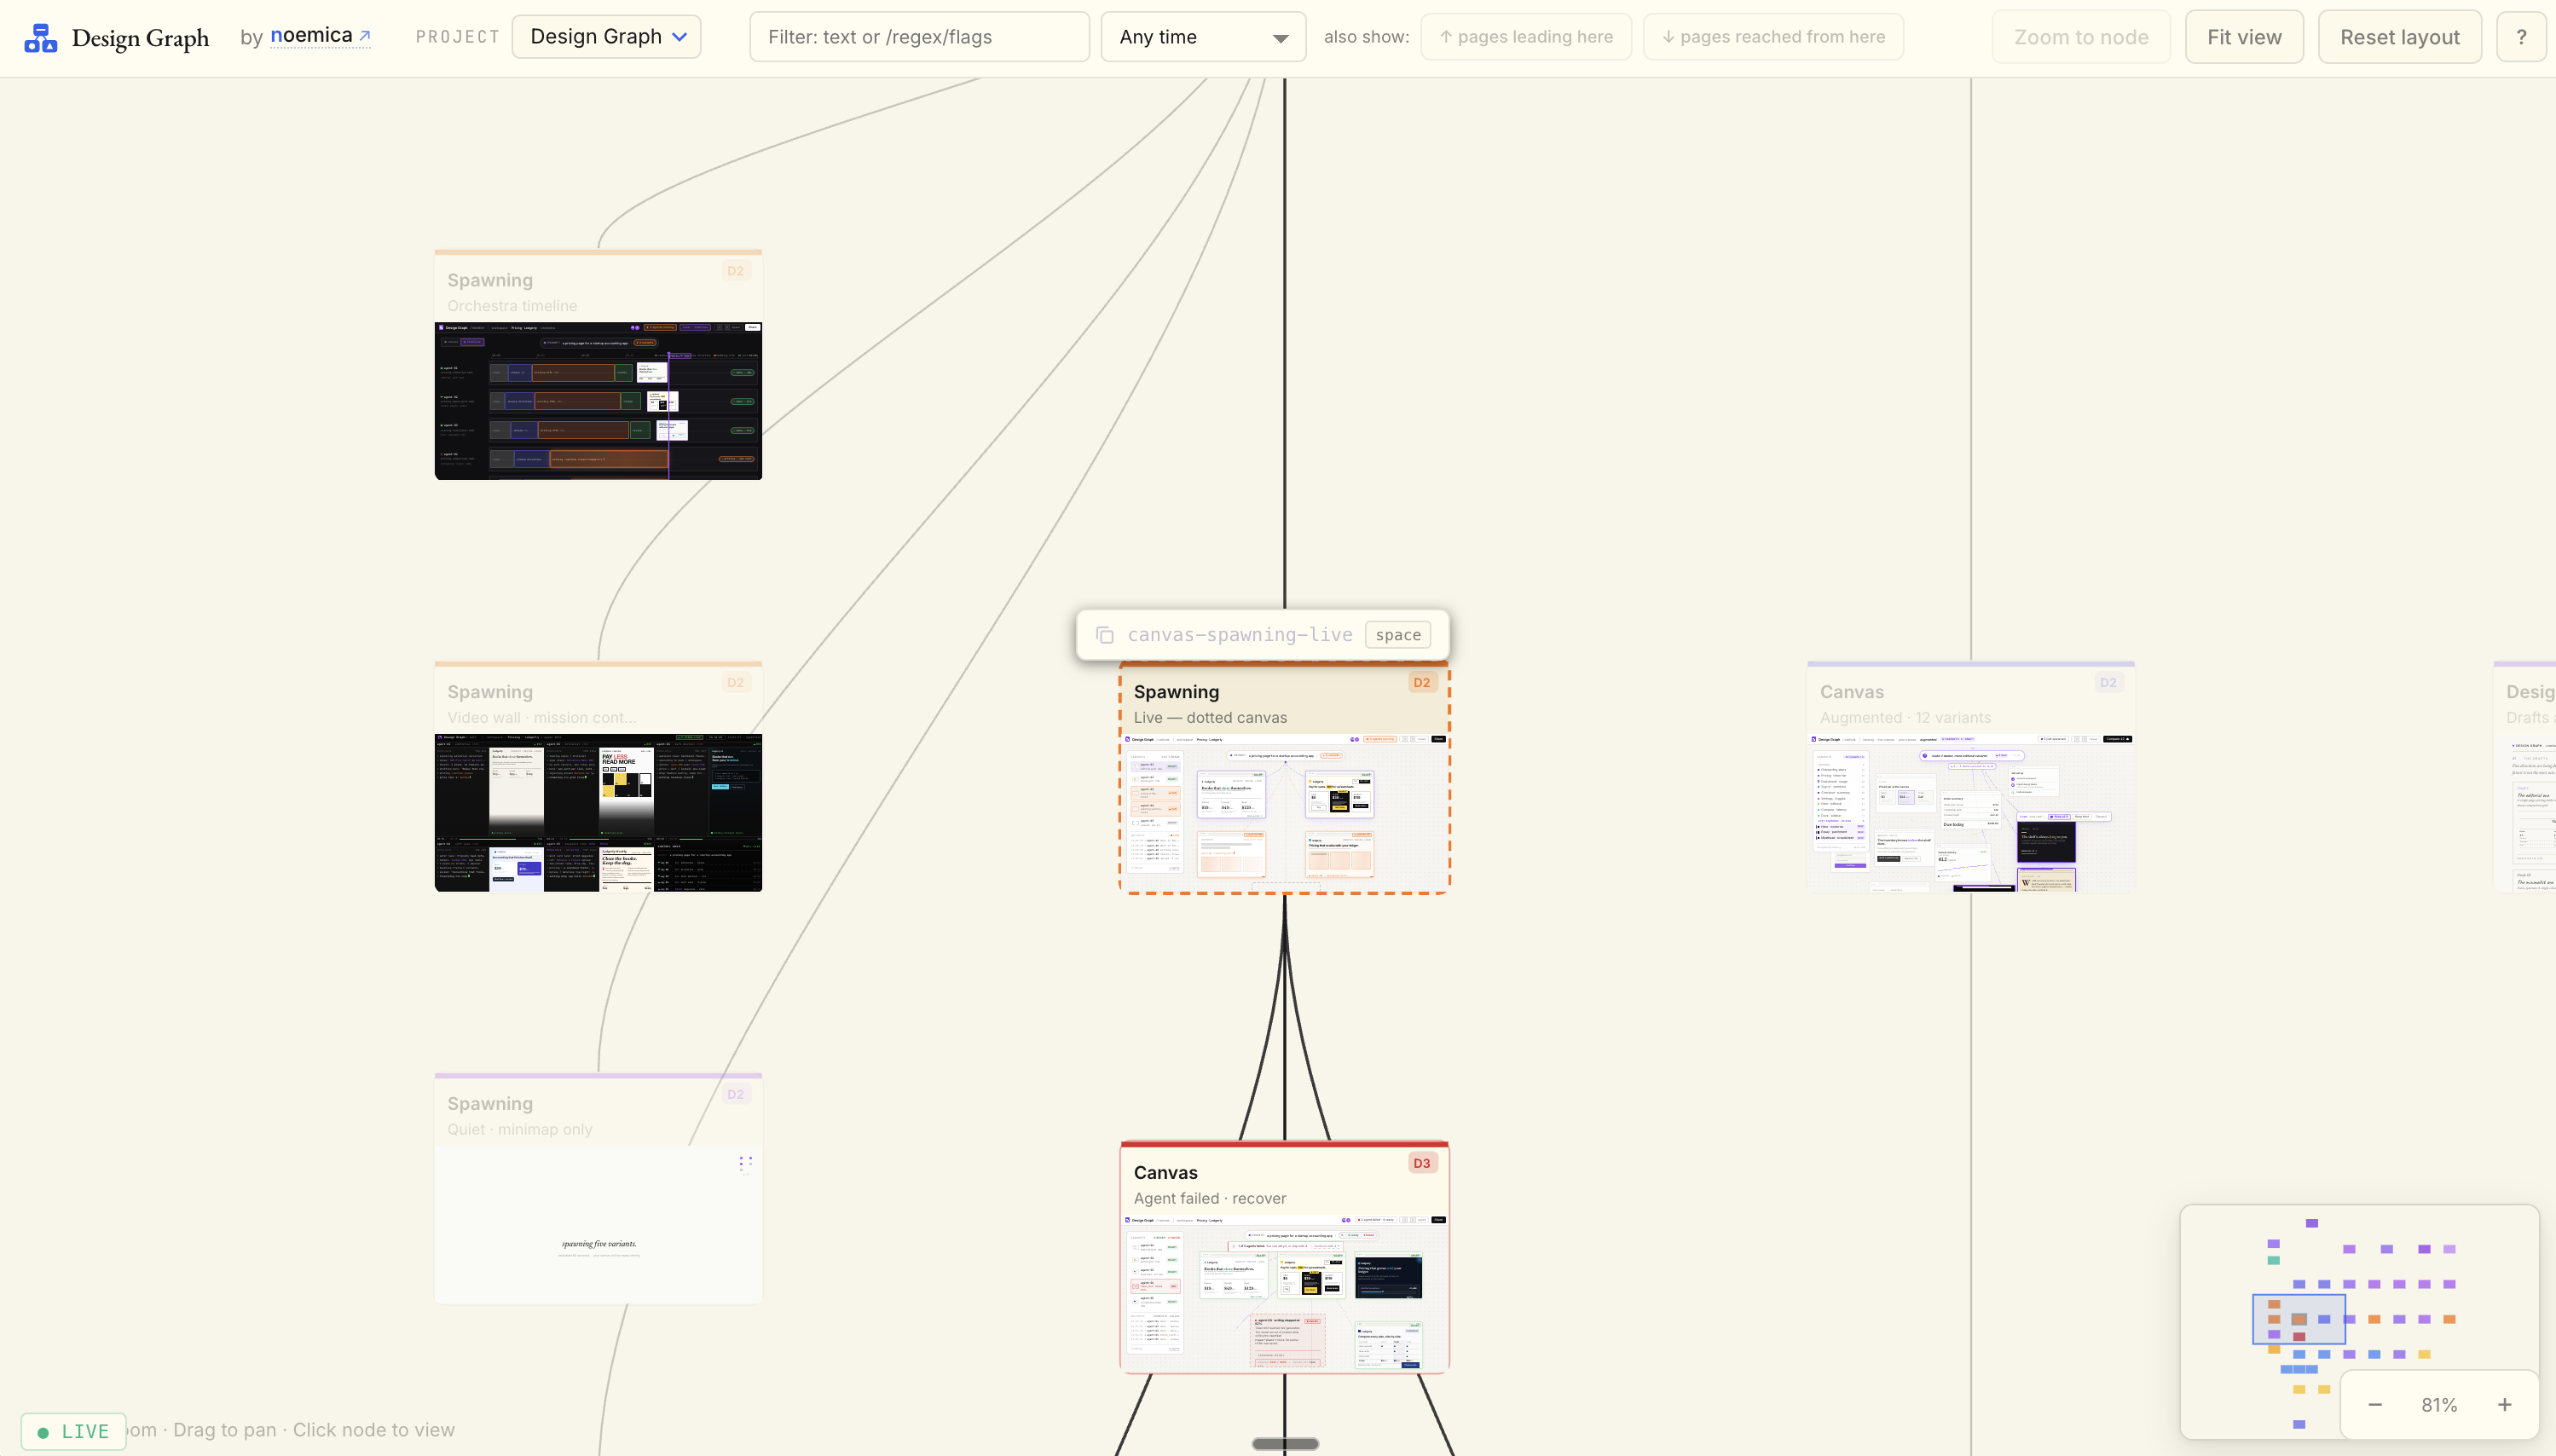
Task: Open the Any time dropdown
Action: pyautogui.click(x=1202, y=36)
